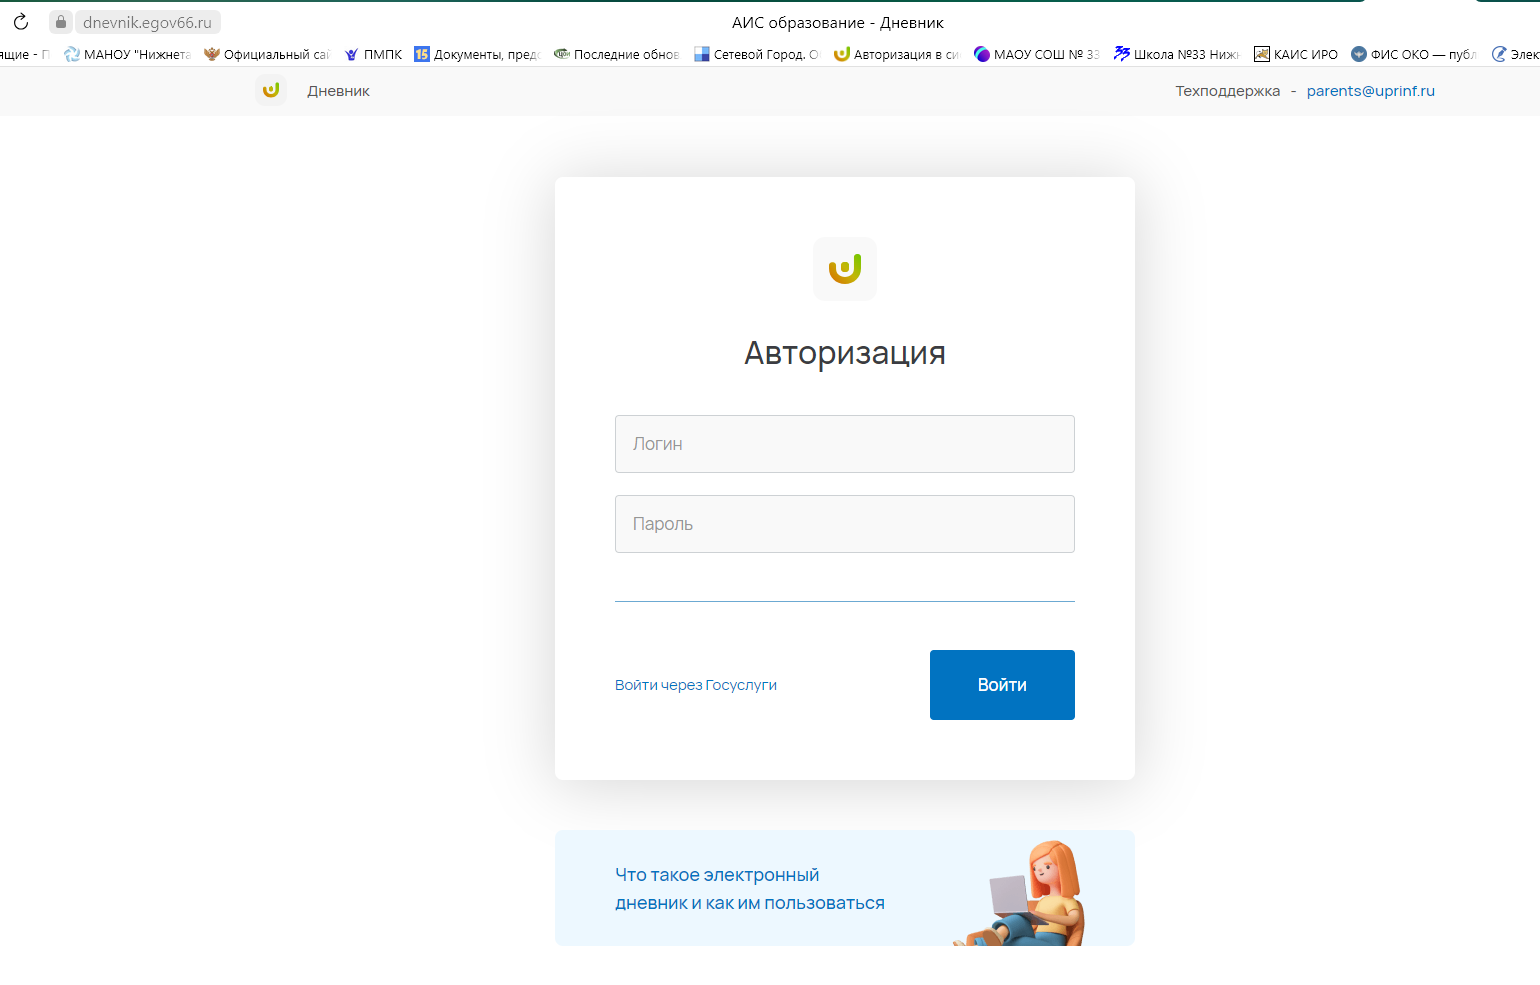Reload the page with the refresh icon
This screenshot has width=1540, height=985.
coord(21,22)
